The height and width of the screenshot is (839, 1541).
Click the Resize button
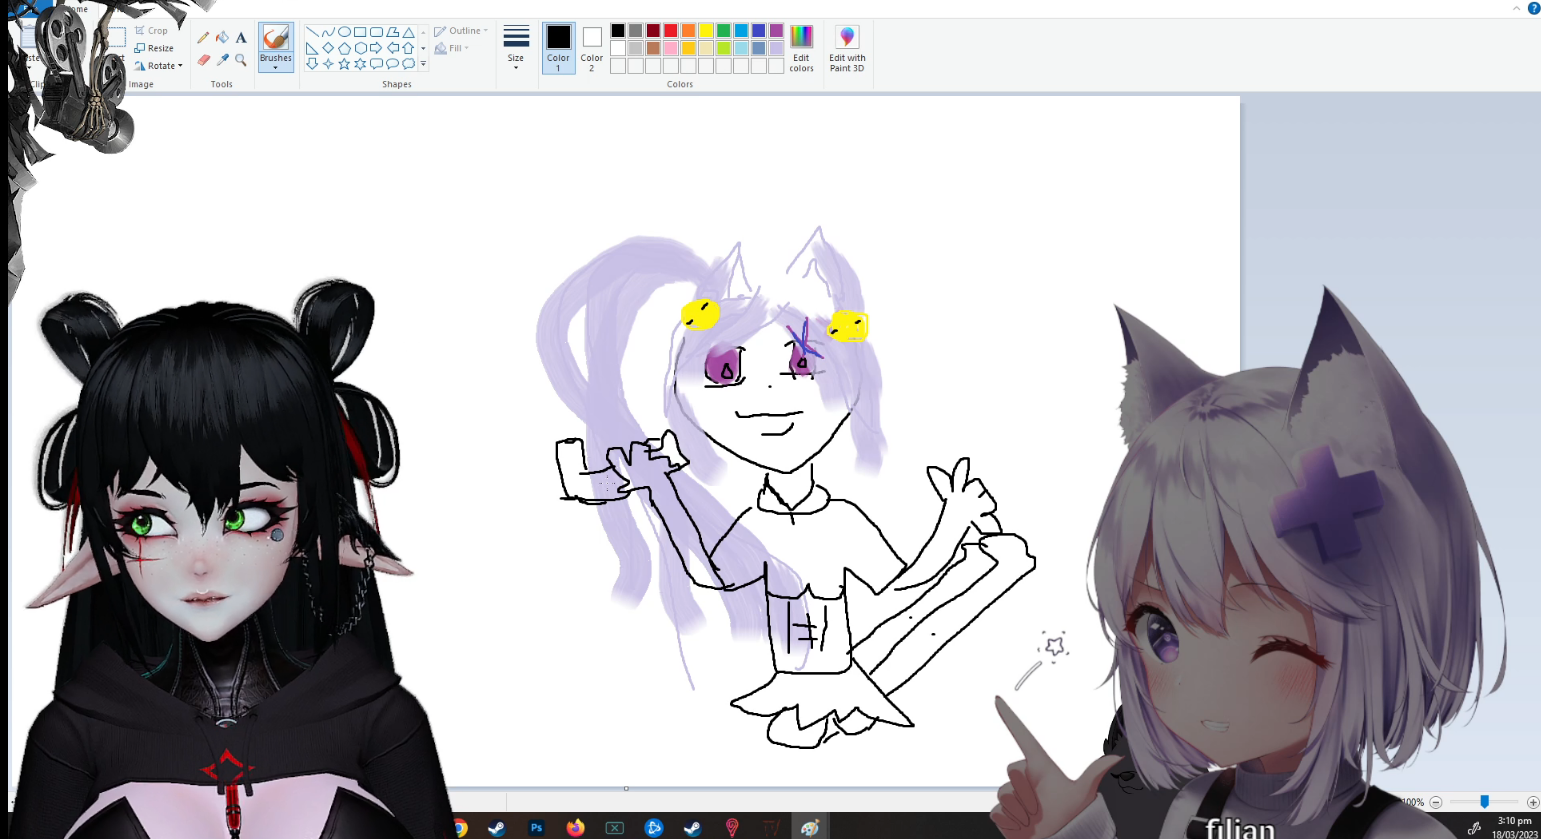(154, 48)
